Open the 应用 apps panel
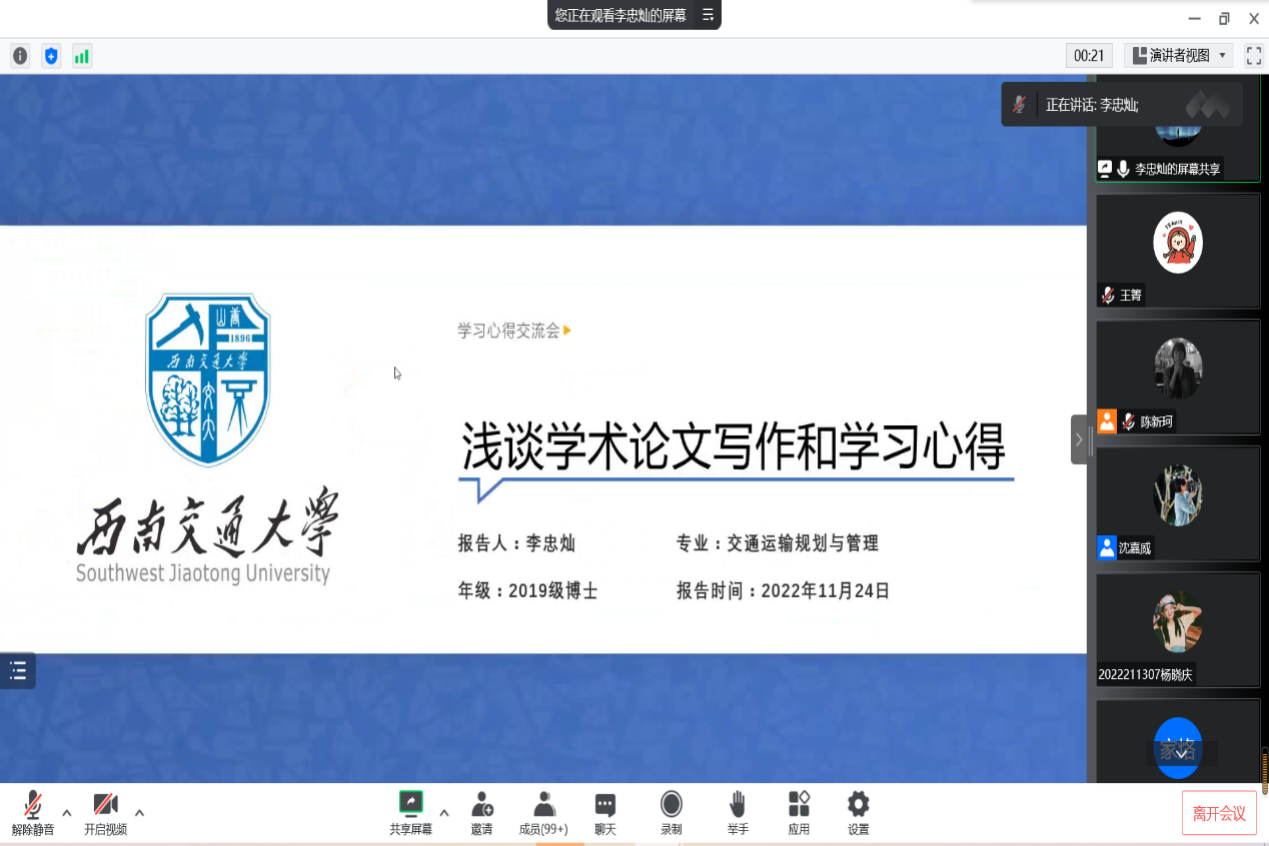The height and width of the screenshot is (846, 1269). (x=798, y=811)
